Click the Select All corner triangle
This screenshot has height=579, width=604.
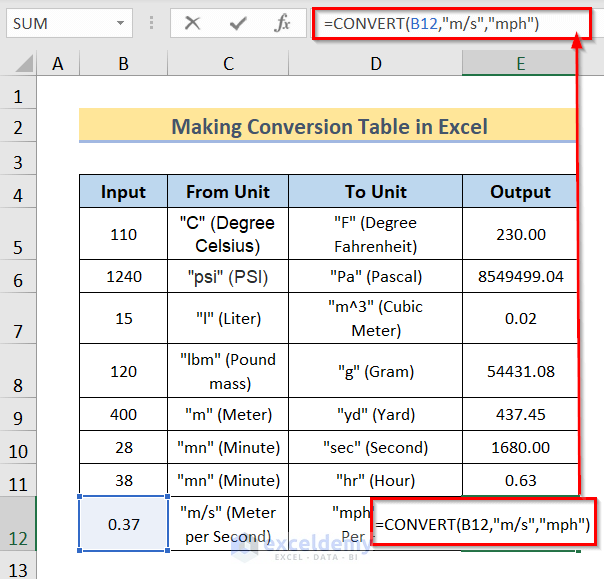point(24,63)
